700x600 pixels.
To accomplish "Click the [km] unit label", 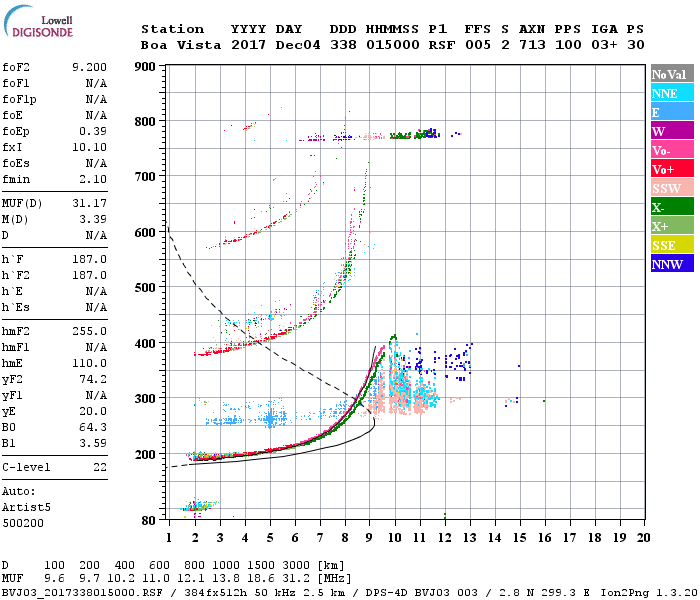I will 331,566.
